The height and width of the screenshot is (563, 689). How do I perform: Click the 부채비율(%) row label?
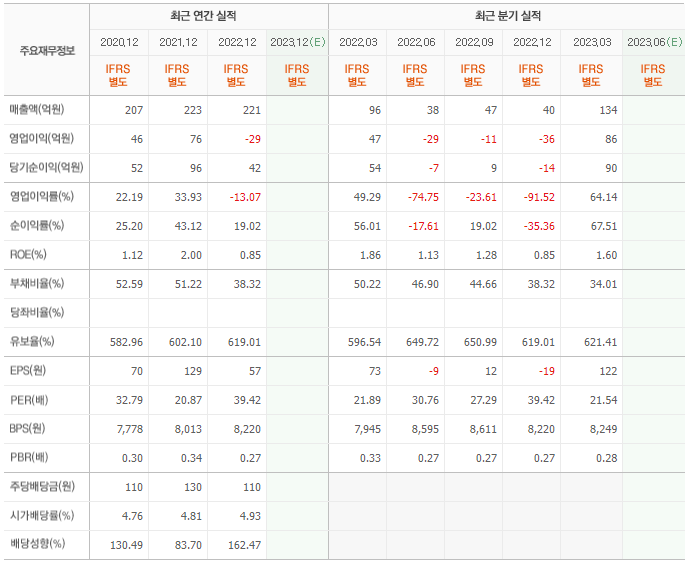pos(37,283)
